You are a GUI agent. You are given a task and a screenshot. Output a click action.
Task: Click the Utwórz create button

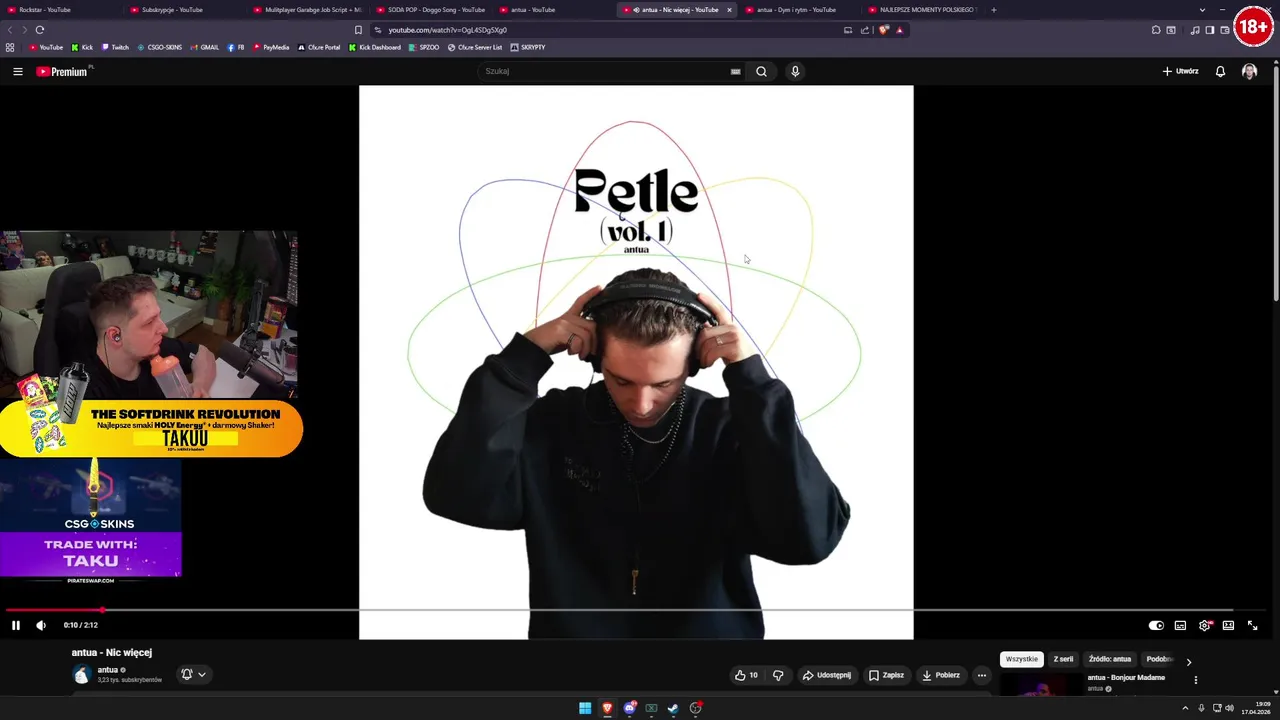(1180, 71)
